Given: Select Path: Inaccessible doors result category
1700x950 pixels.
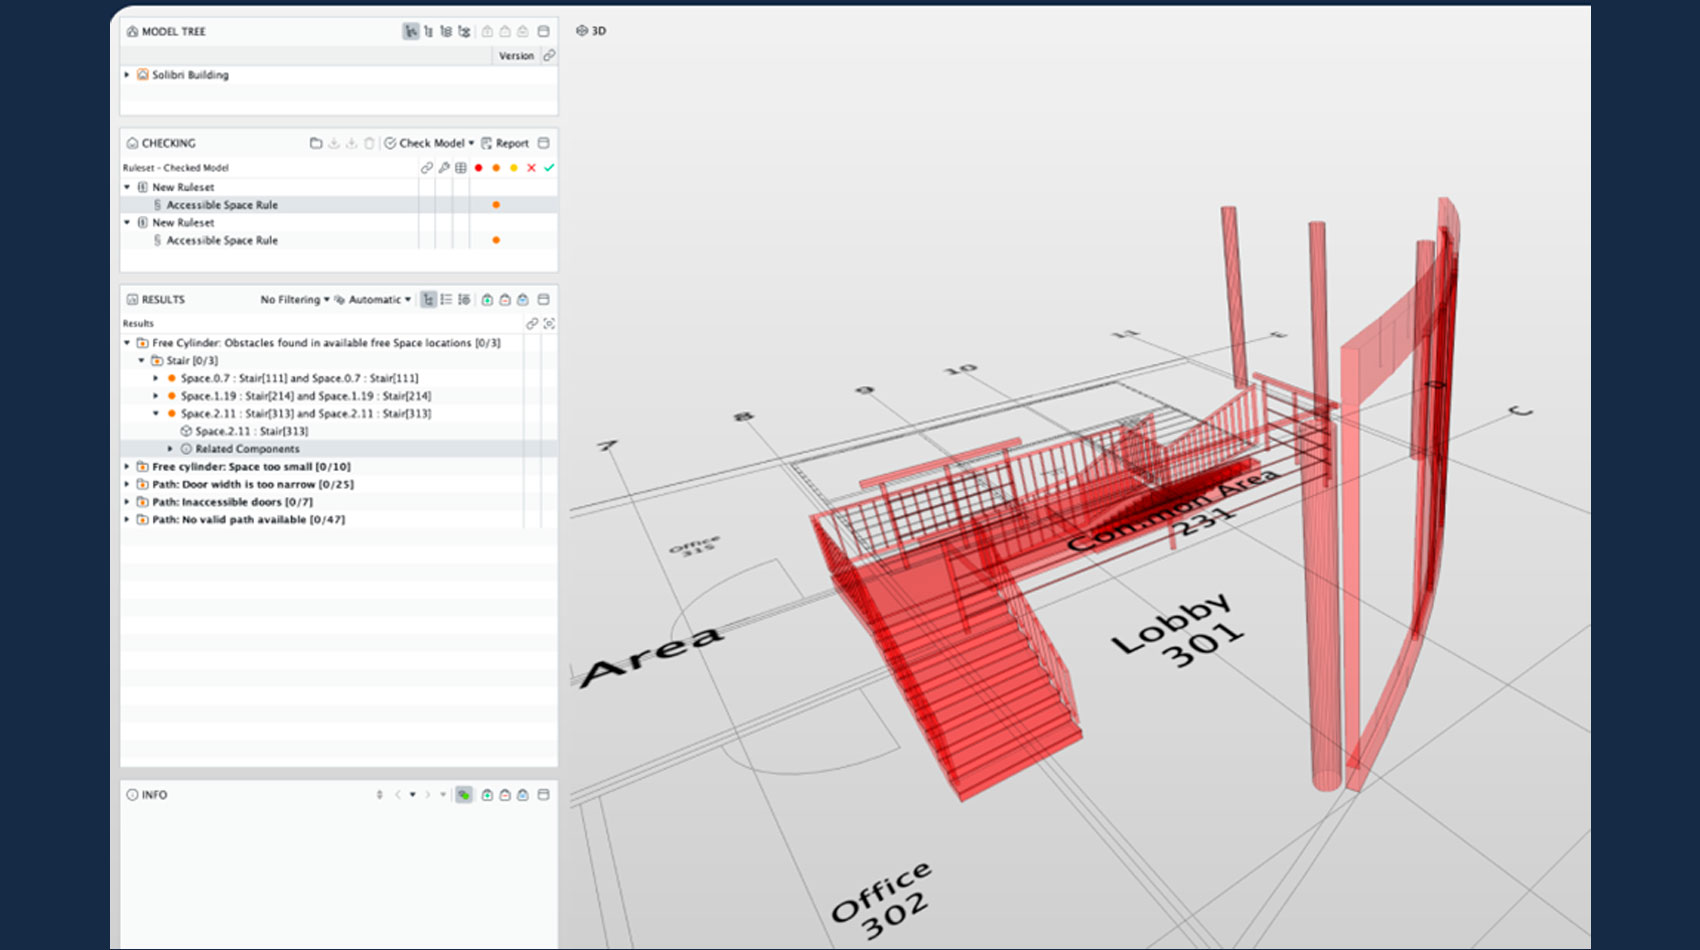Looking at the screenshot, I should click(x=232, y=502).
